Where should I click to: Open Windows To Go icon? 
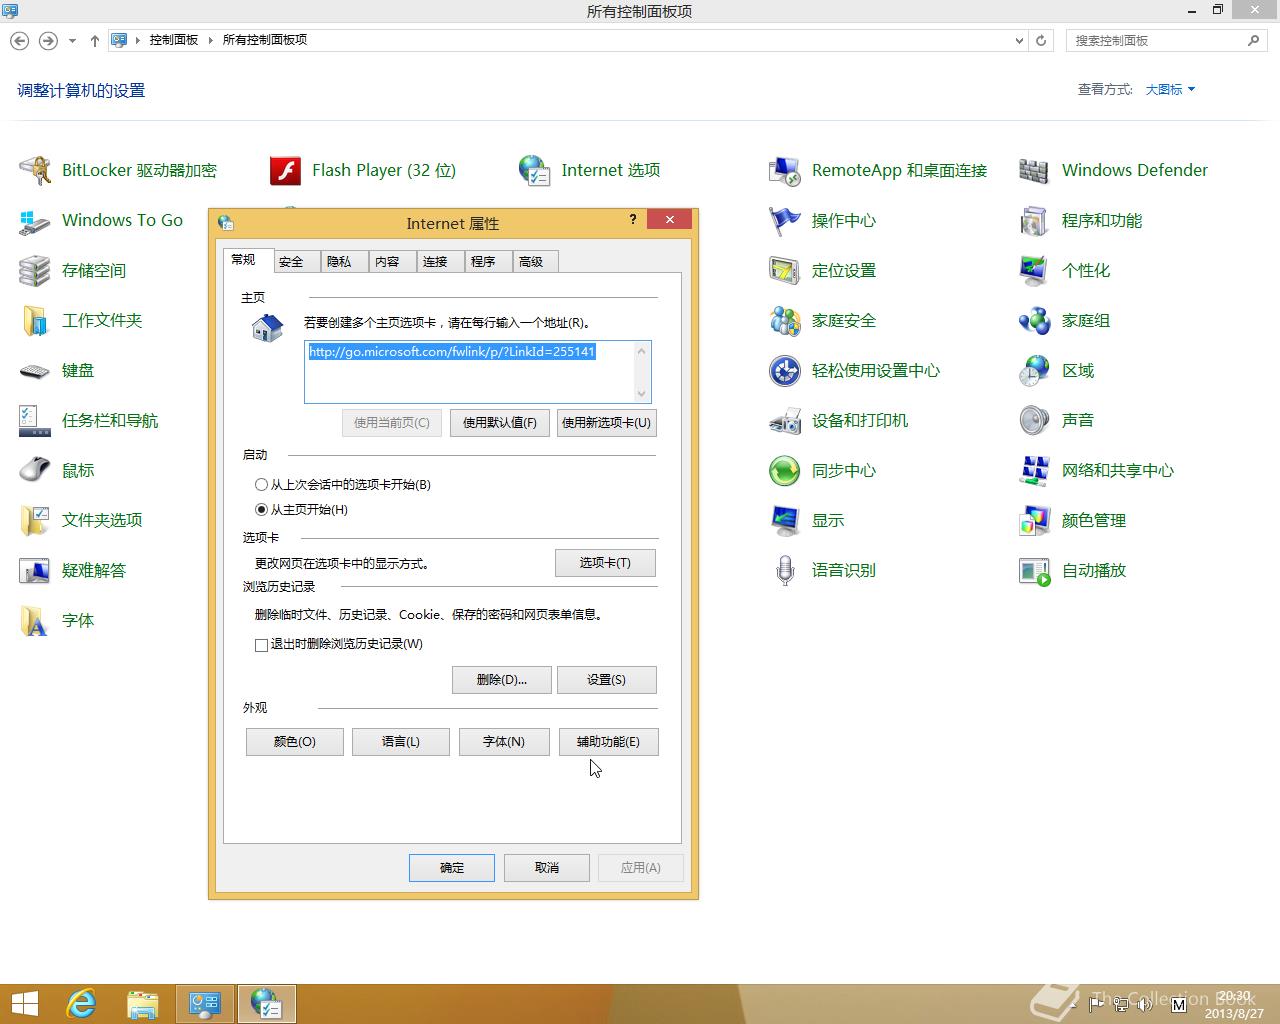pyautogui.click(x=35, y=221)
